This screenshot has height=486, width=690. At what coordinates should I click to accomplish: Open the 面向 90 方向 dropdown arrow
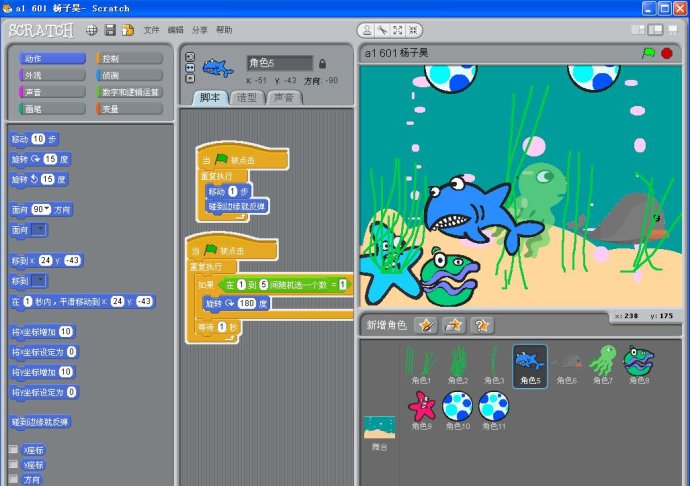[47, 210]
